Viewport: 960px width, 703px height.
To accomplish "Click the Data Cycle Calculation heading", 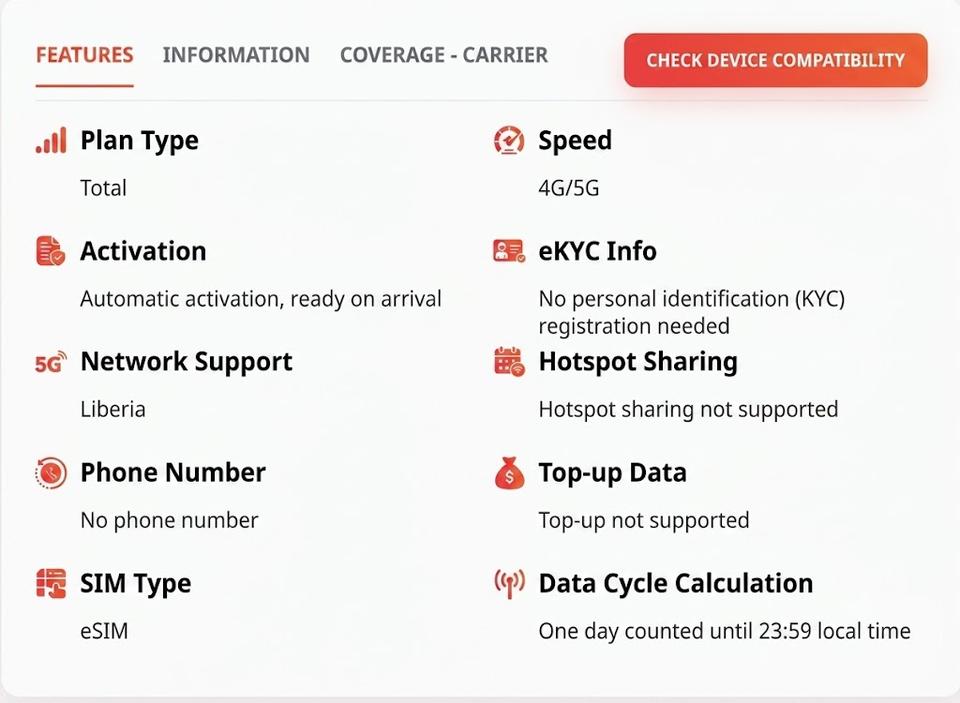I will tap(676, 583).
